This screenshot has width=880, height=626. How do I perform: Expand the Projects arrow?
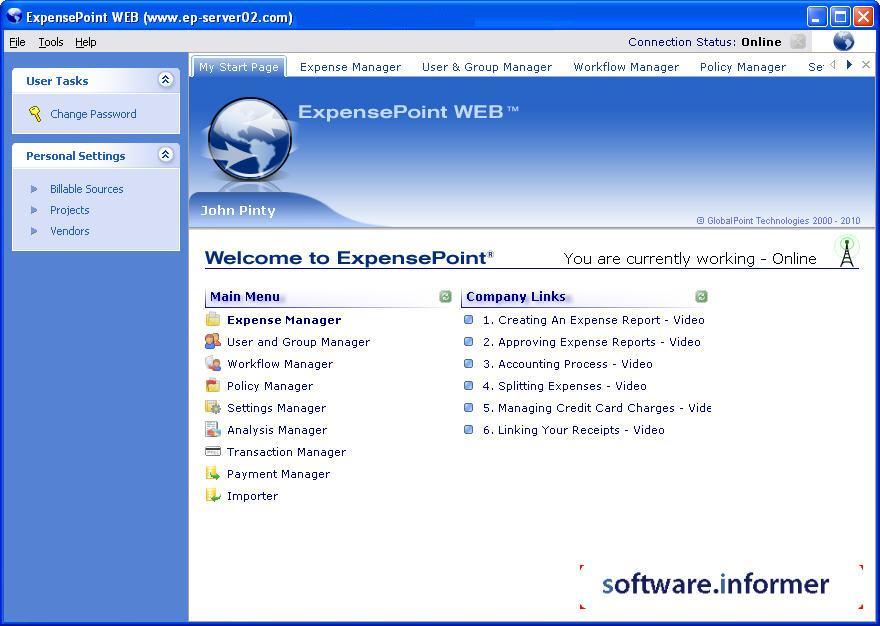tap(34, 210)
